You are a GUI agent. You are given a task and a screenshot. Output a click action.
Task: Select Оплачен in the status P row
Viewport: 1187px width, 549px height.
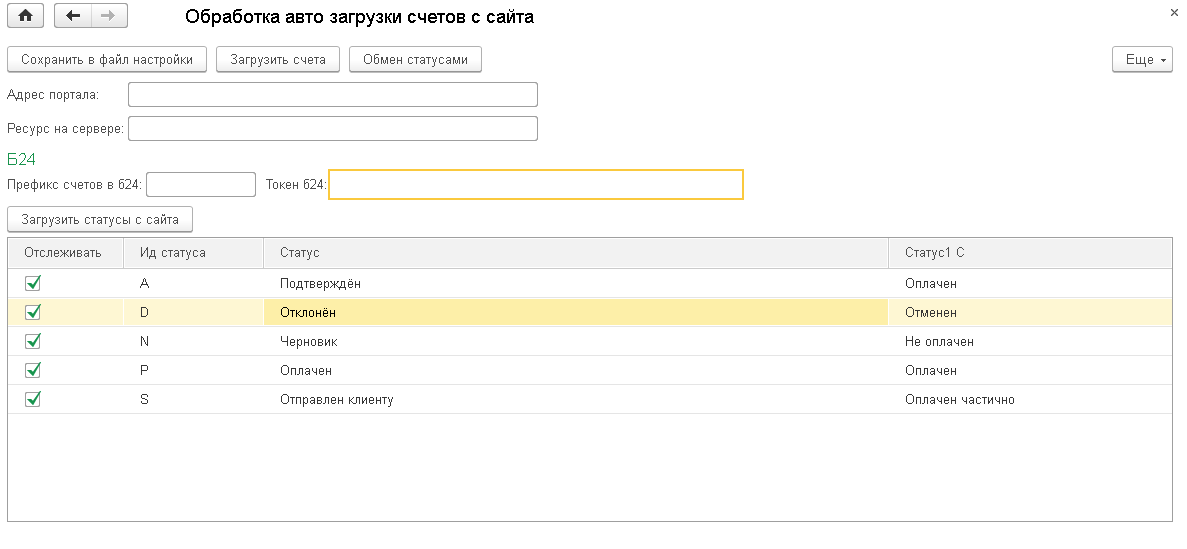[x=1030, y=370]
